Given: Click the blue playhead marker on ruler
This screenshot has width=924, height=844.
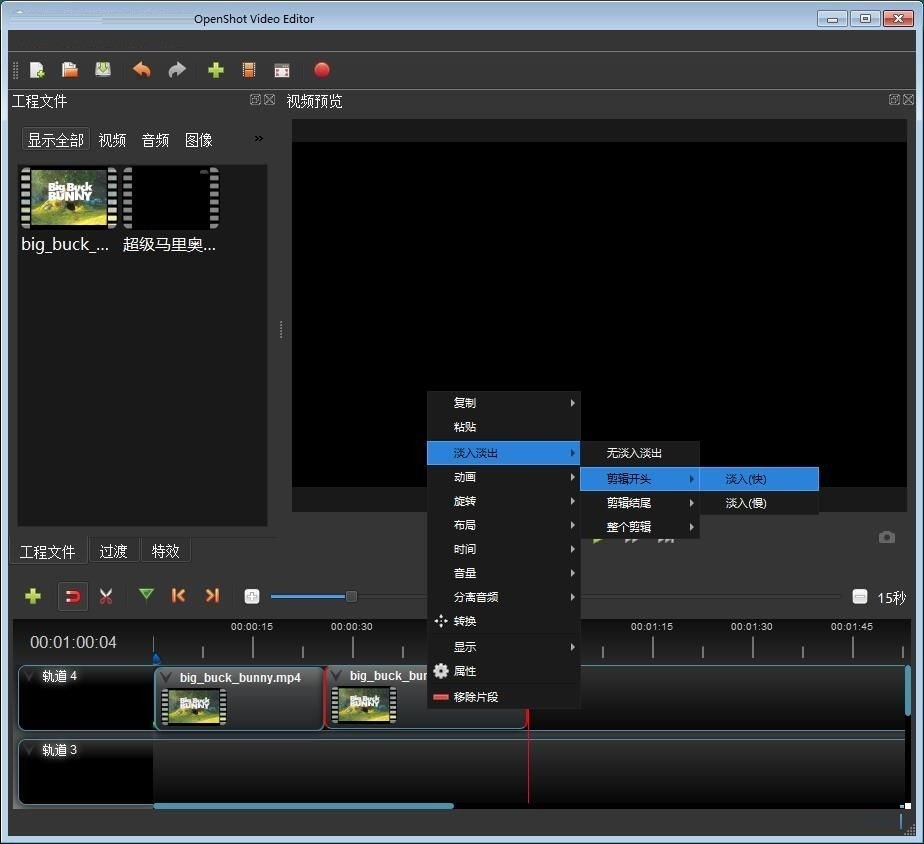Looking at the screenshot, I should pyautogui.click(x=156, y=658).
